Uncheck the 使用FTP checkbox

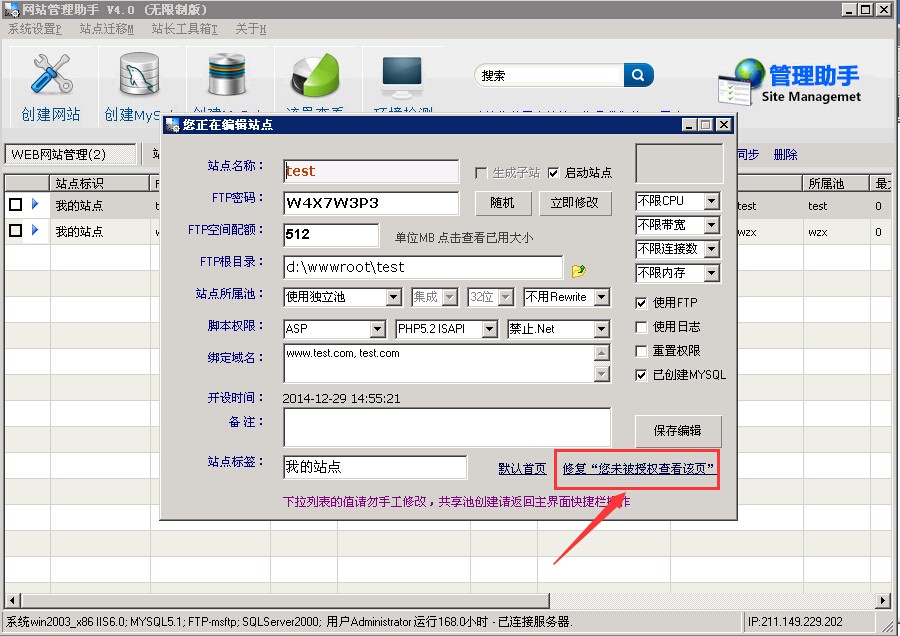coord(642,303)
